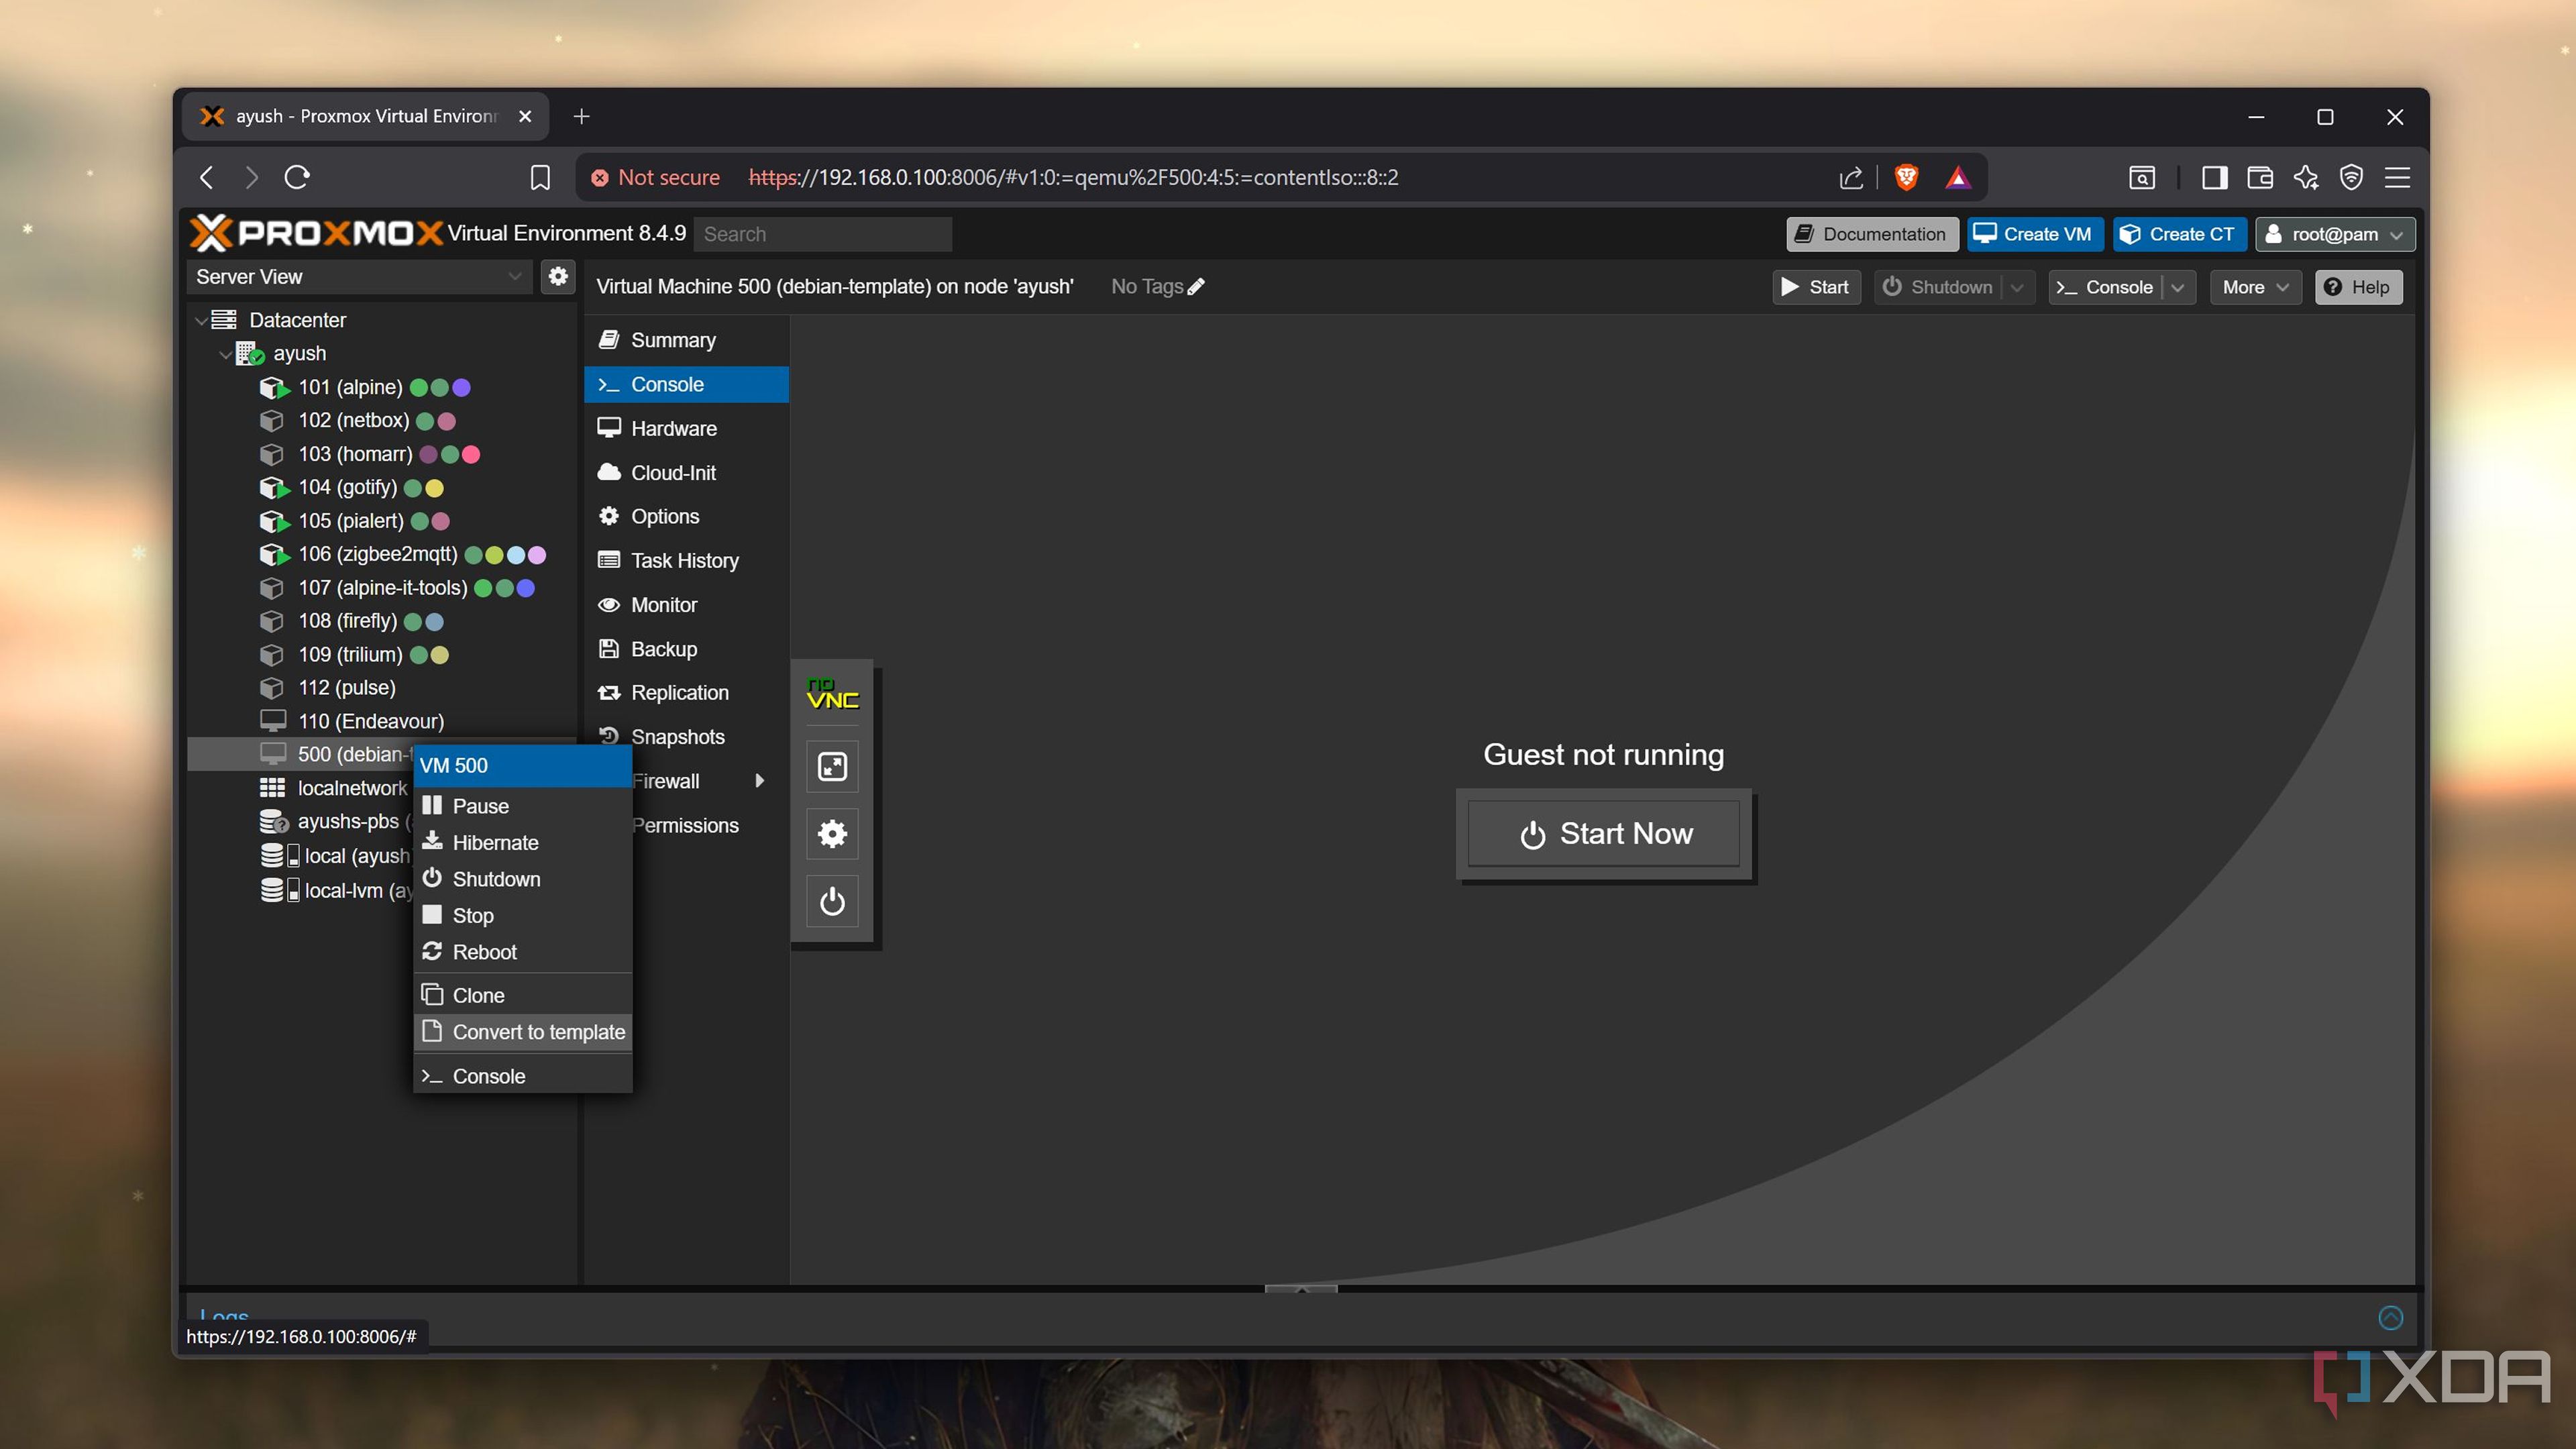This screenshot has height=1449, width=2576.
Task: Collapse the Datacenter tree node
Action: 201,320
